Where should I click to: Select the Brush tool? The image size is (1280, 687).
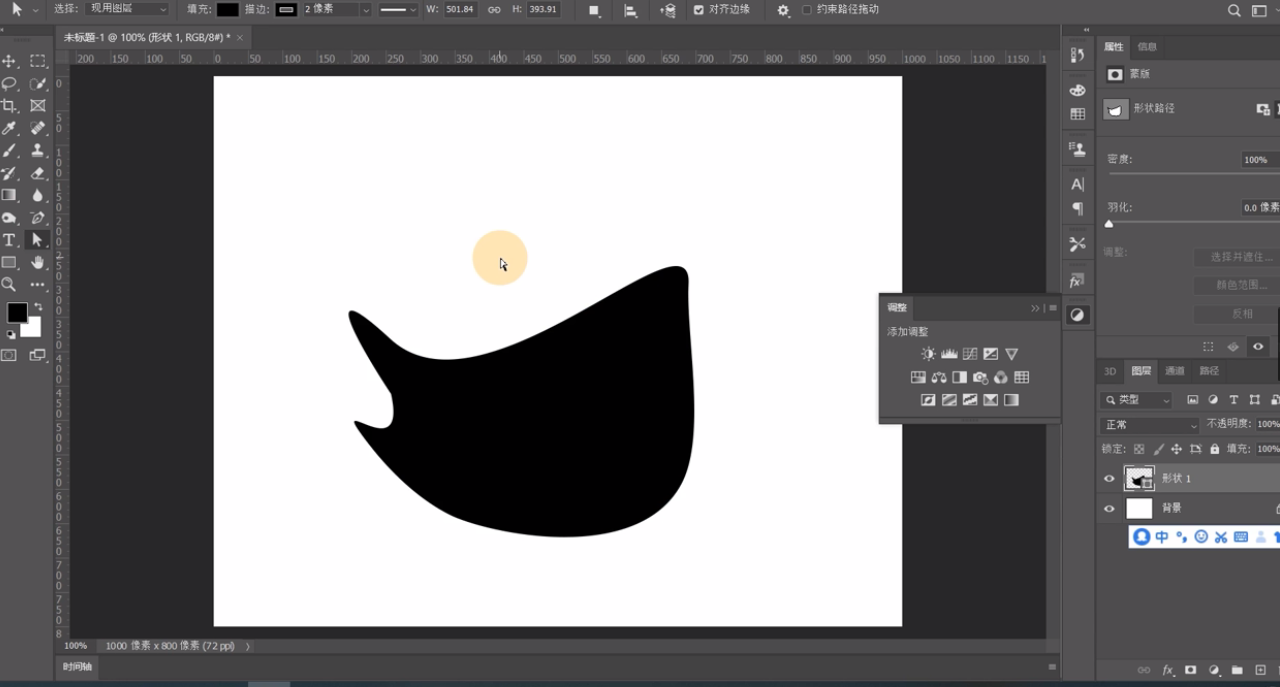pyautogui.click(x=10, y=151)
